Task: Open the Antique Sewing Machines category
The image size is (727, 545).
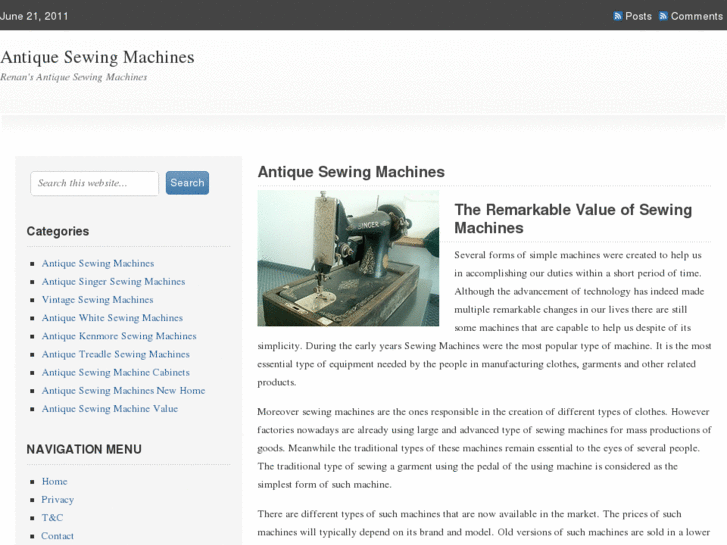Action: tap(98, 264)
